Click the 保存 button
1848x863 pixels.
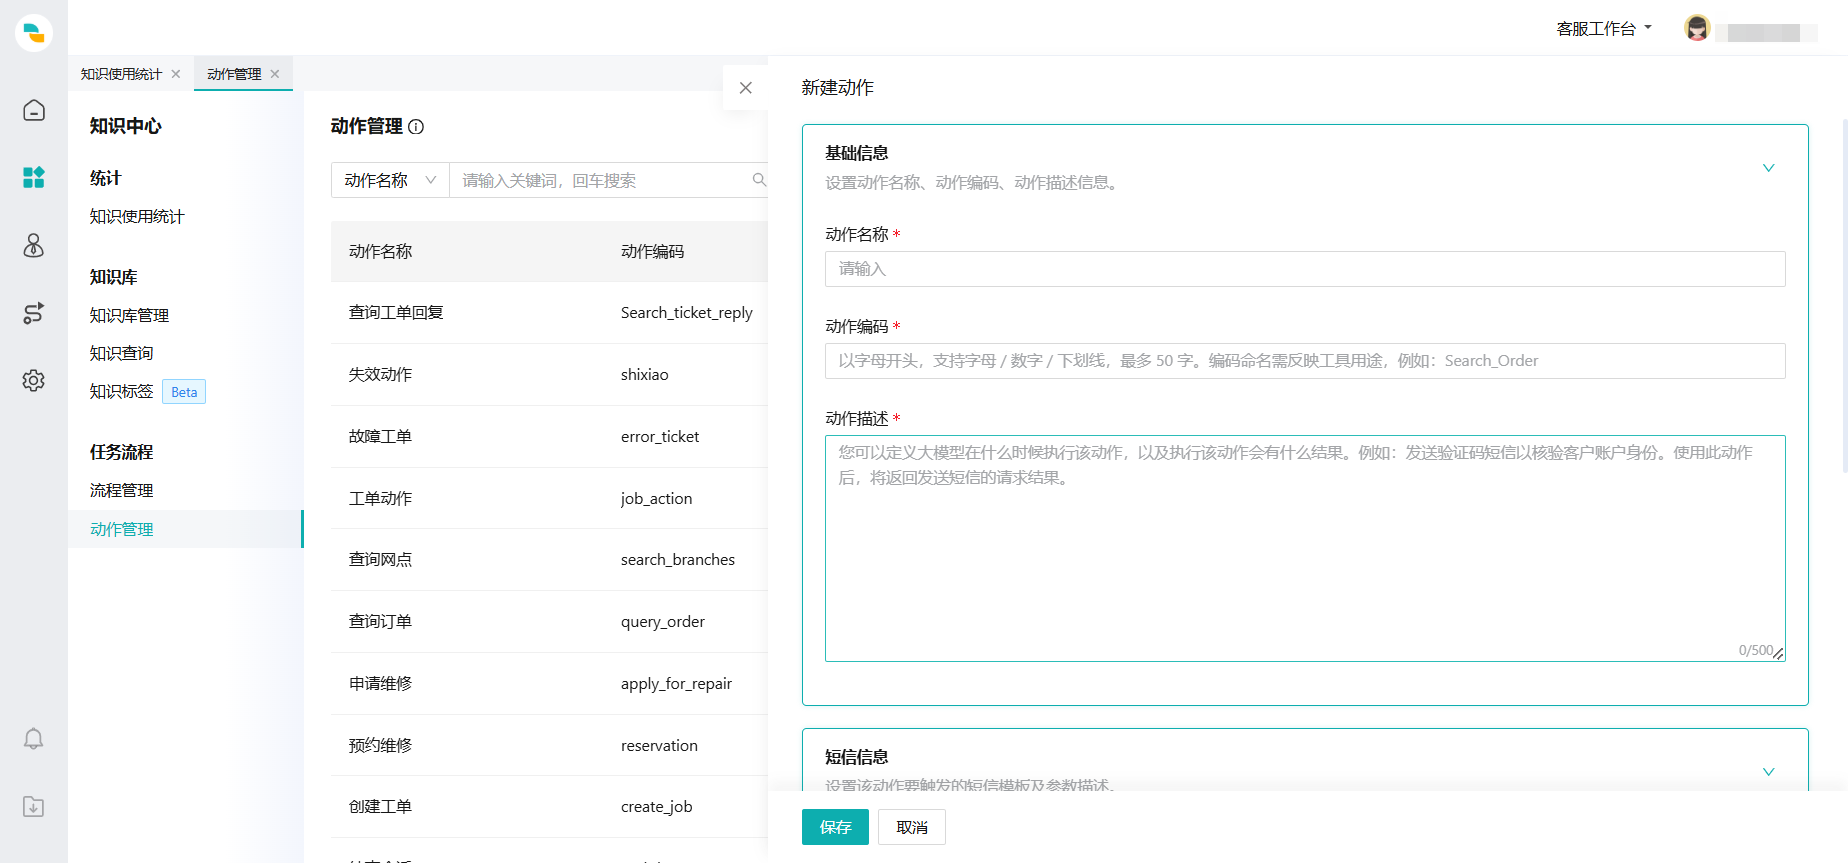coord(835,827)
